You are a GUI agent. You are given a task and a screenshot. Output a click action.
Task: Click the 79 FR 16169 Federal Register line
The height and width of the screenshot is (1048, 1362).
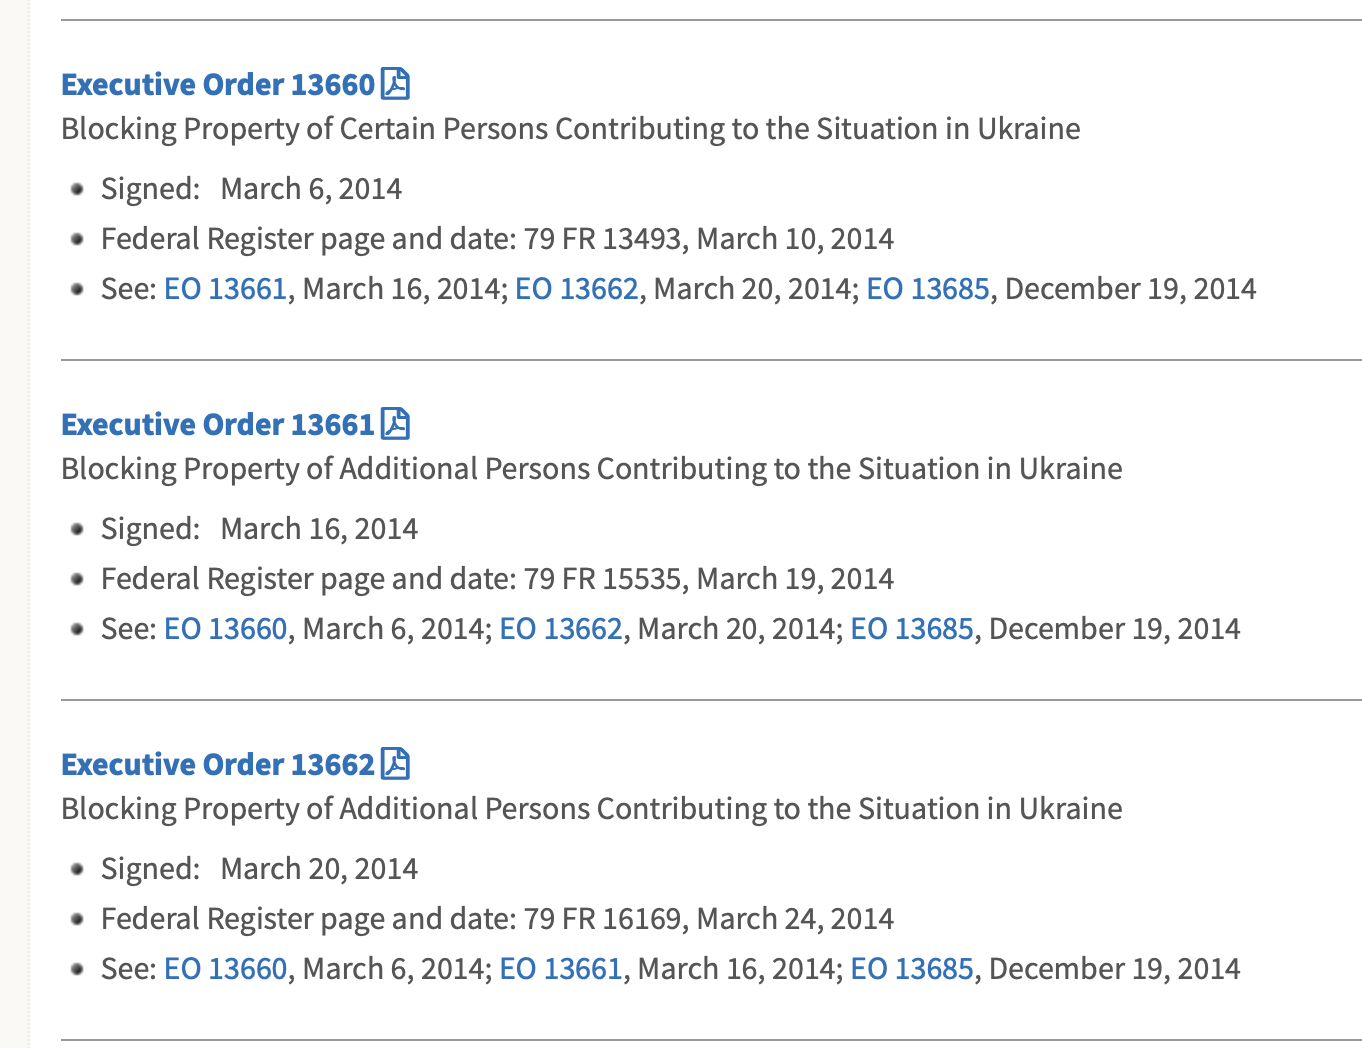click(x=497, y=919)
